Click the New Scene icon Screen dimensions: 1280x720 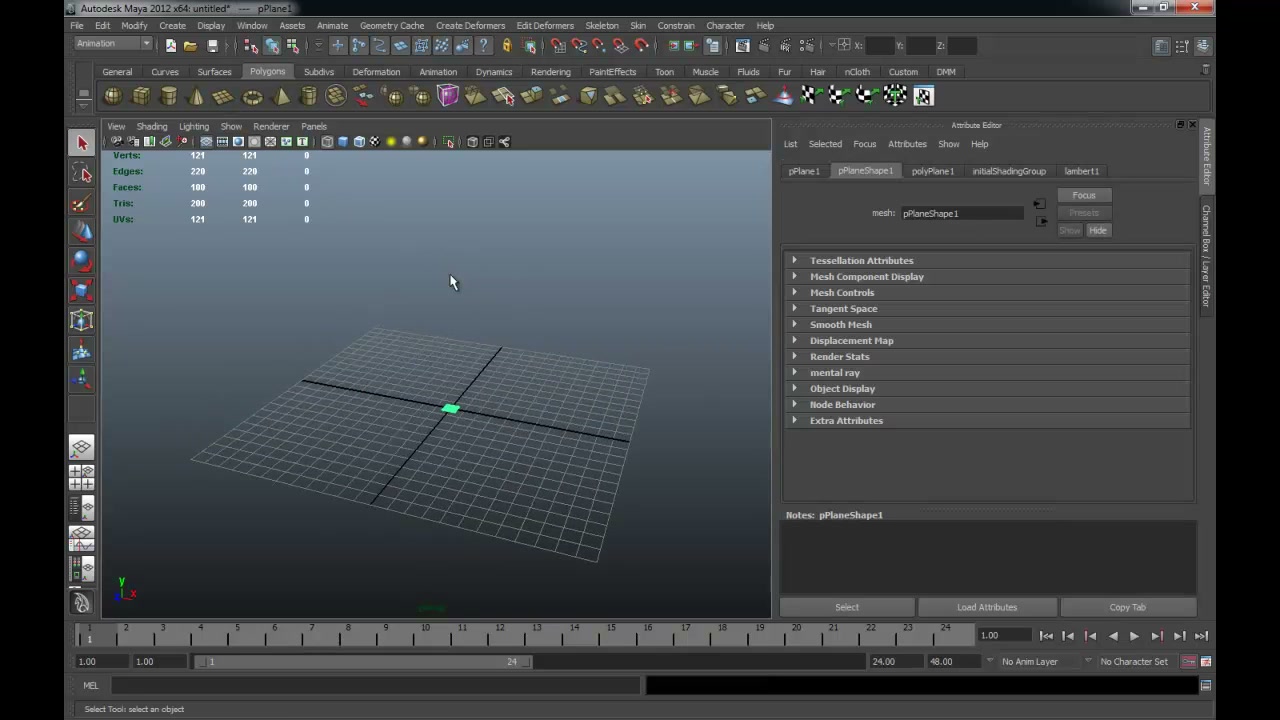click(171, 45)
